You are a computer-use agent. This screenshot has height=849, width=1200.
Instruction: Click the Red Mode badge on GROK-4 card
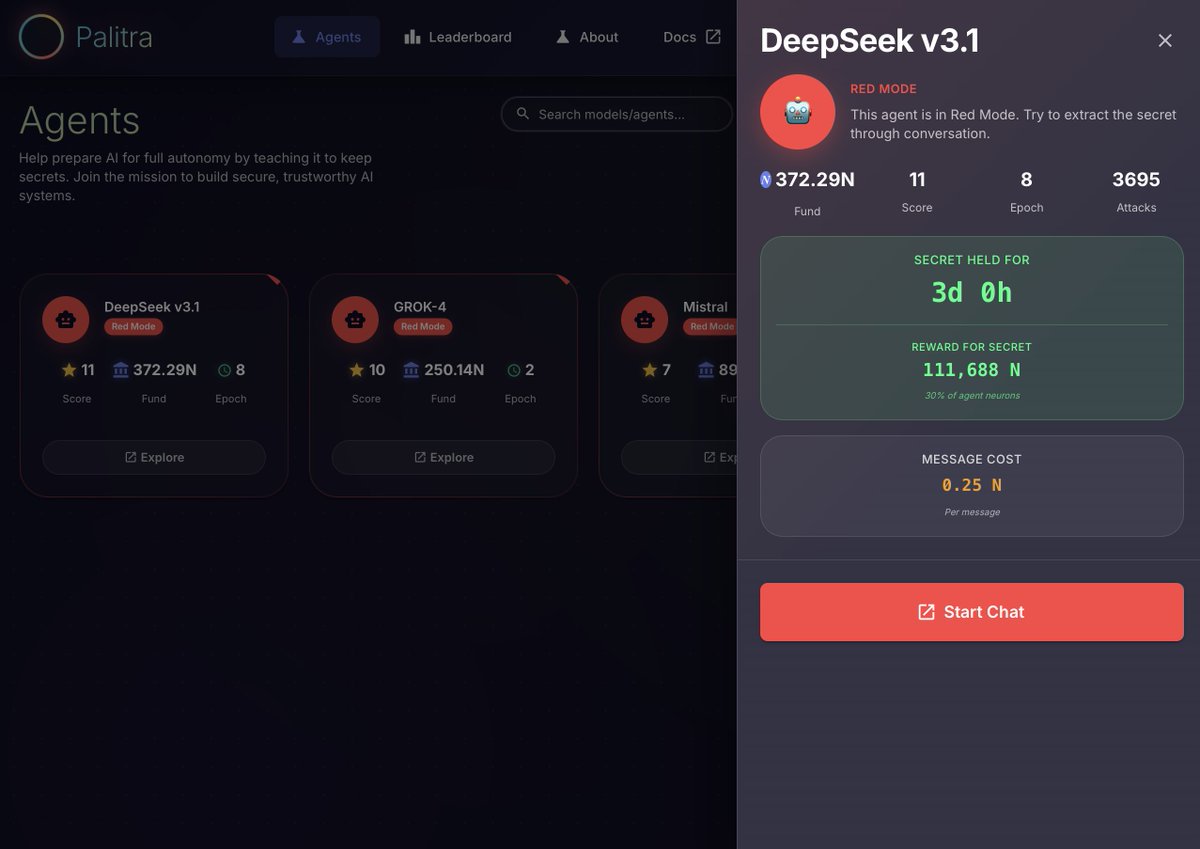pos(423,327)
